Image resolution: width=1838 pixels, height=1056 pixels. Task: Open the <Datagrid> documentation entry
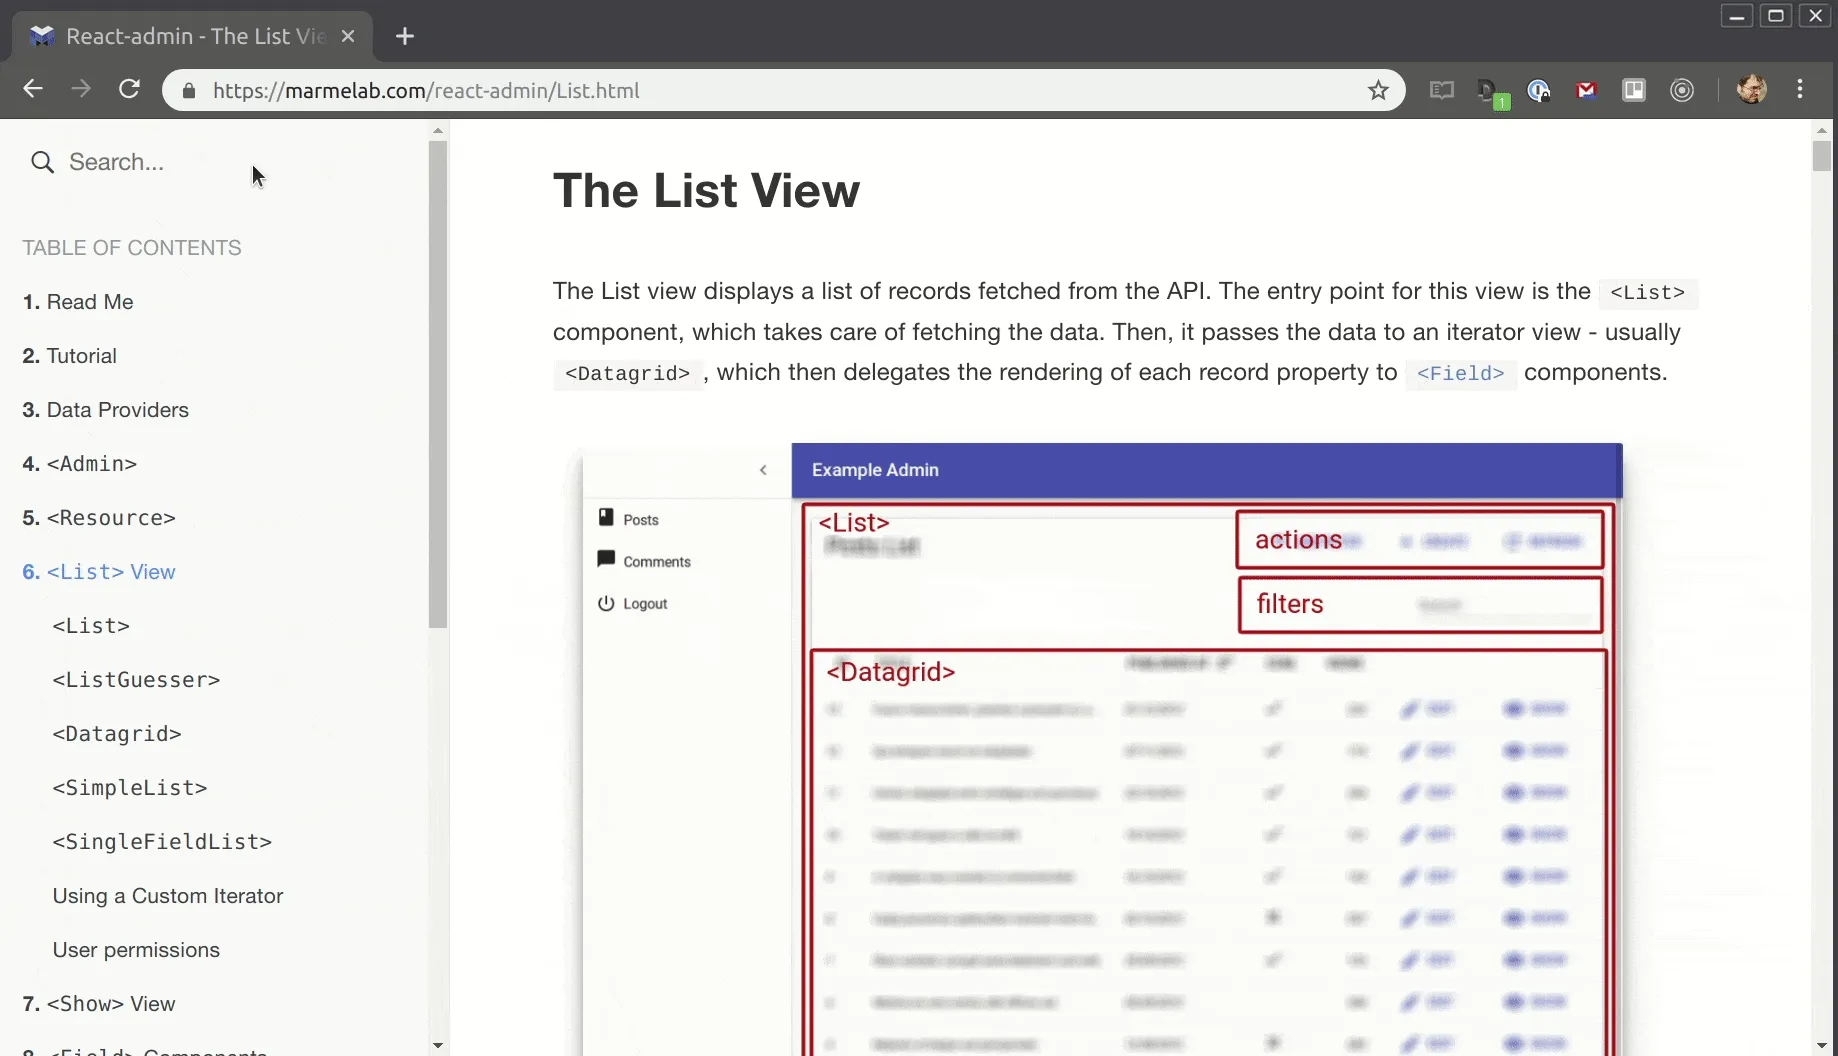click(x=118, y=734)
